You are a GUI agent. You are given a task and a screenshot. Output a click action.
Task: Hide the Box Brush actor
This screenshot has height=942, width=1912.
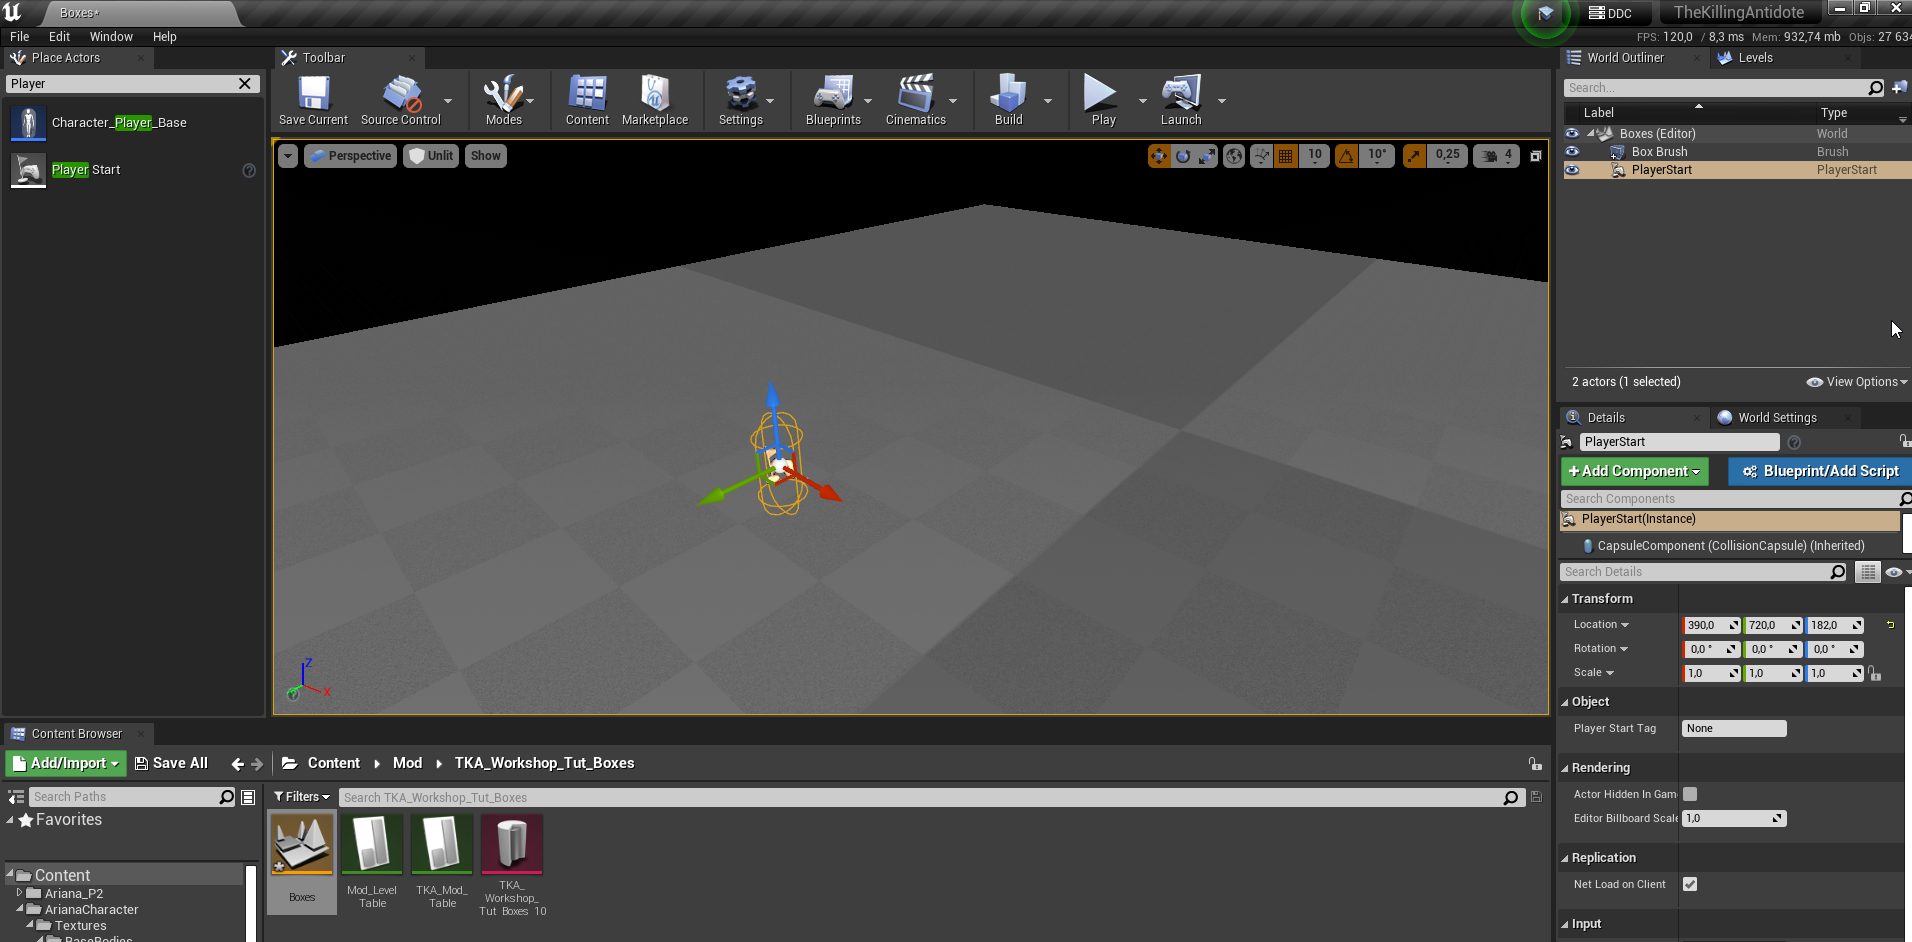[1572, 152]
